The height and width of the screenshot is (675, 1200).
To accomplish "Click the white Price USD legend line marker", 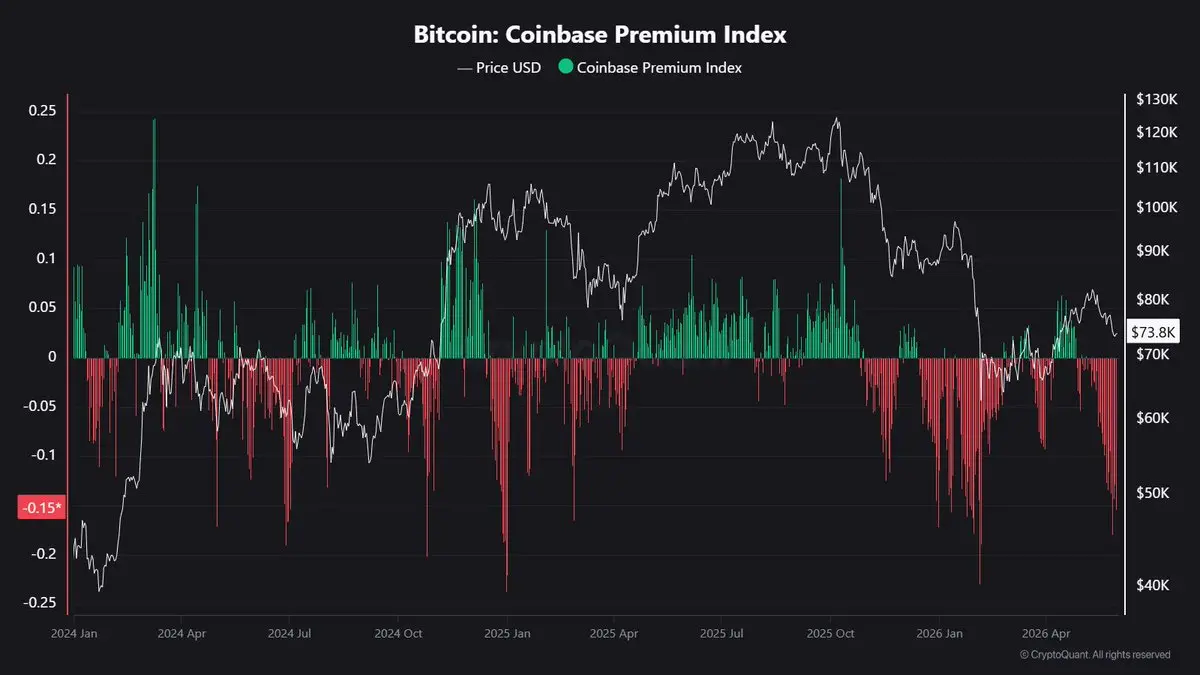I will click(x=465, y=68).
